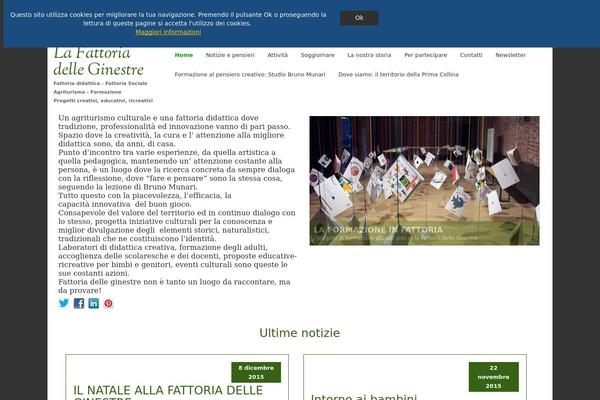Share the page on Facebook
This screenshot has width=600, height=400.
pos(79,303)
